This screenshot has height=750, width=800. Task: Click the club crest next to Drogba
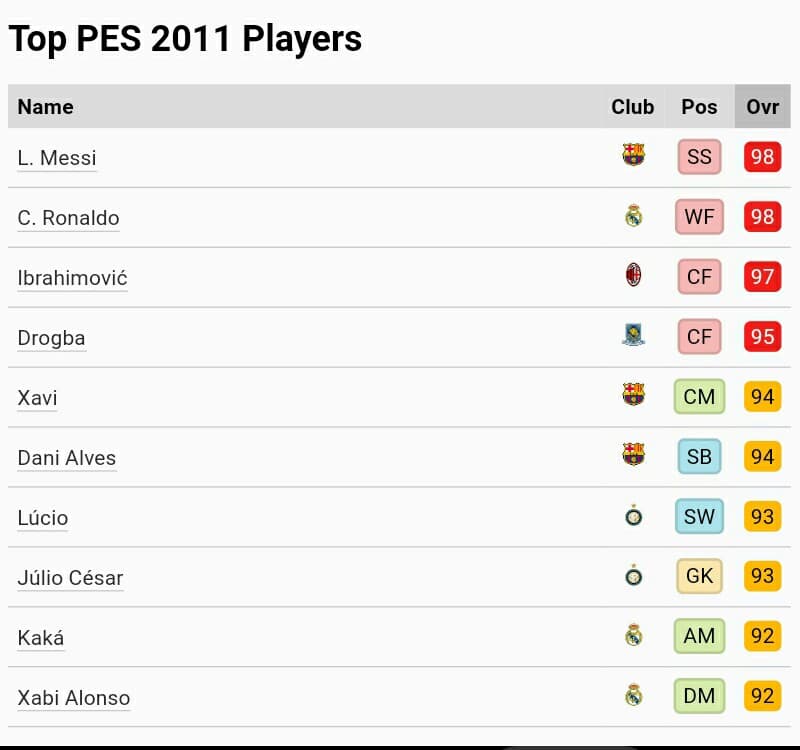click(633, 335)
